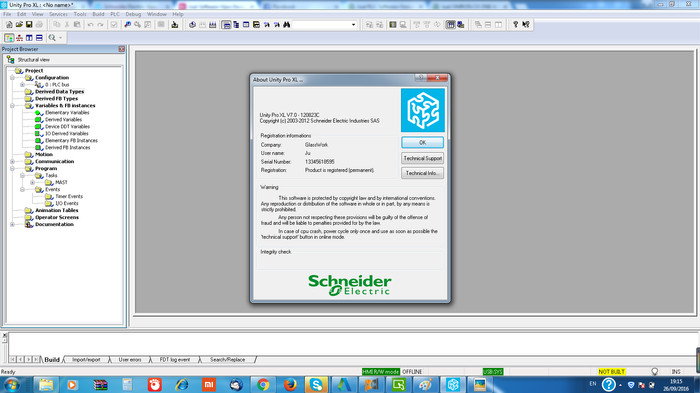Switch to the FDT log event tab
The width and height of the screenshot is (700, 393).
click(175, 360)
